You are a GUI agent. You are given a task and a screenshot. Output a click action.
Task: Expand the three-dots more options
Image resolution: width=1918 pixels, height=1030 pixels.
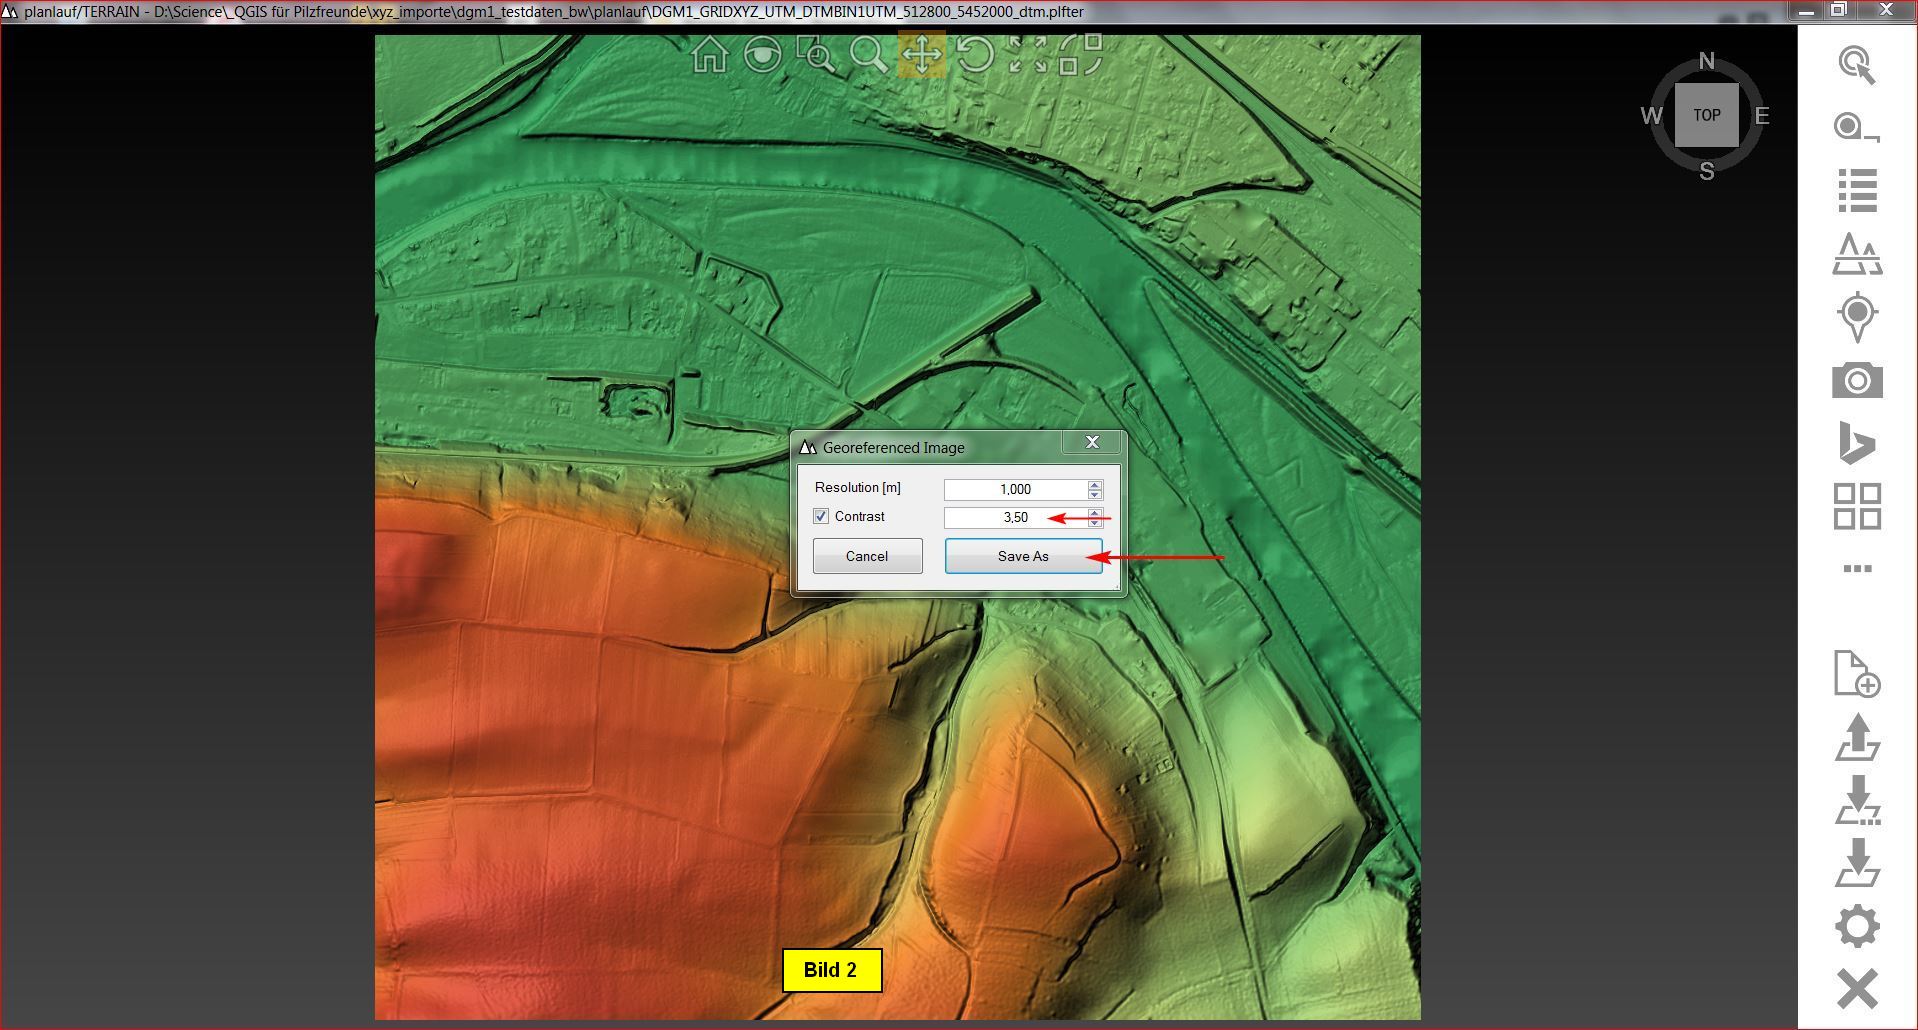click(1857, 569)
